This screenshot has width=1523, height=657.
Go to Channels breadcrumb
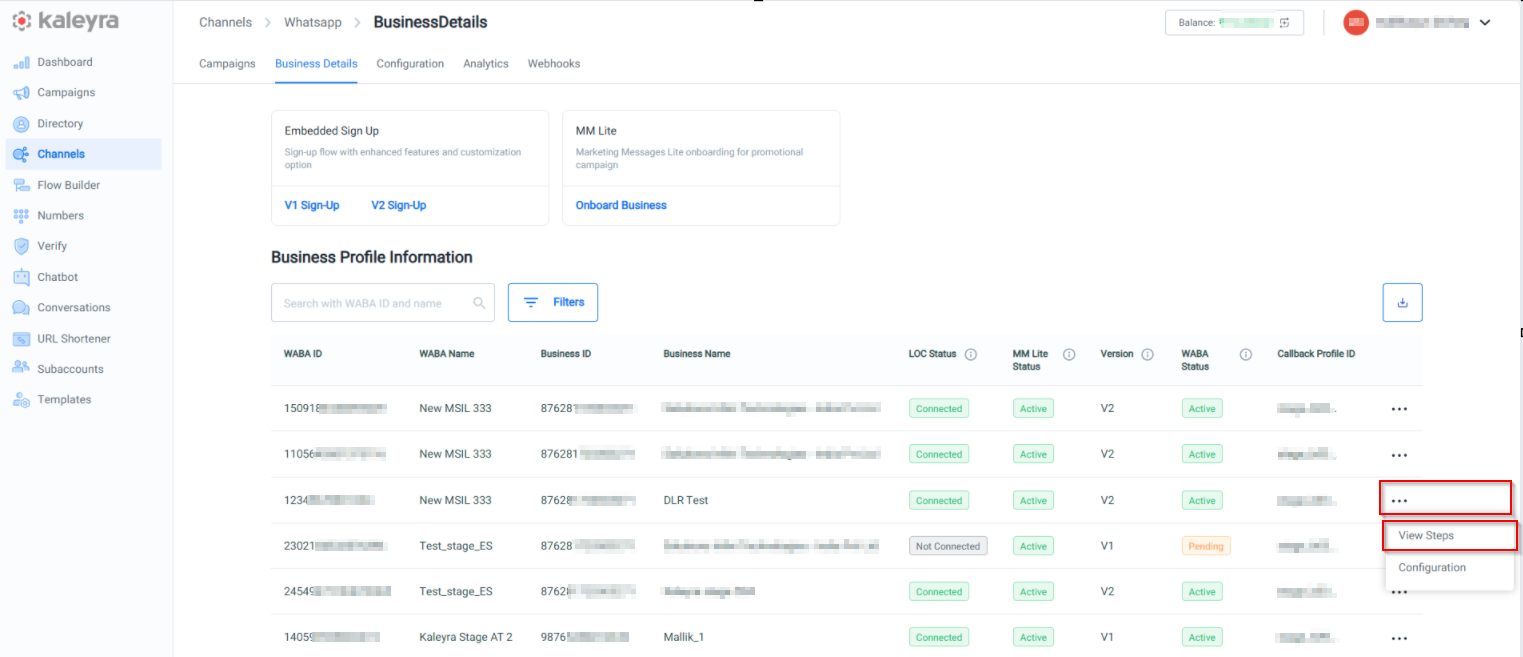(x=226, y=22)
